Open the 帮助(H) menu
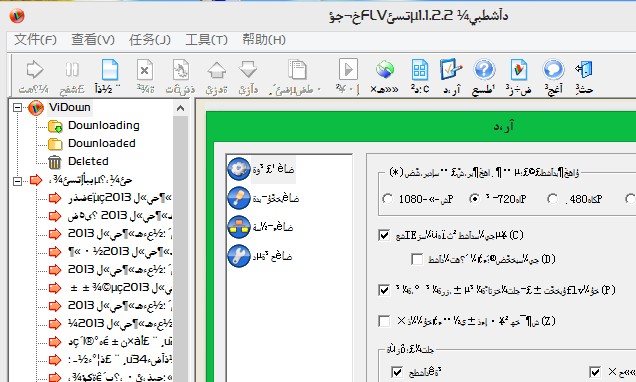This screenshot has width=636, height=382. tap(264, 40)
